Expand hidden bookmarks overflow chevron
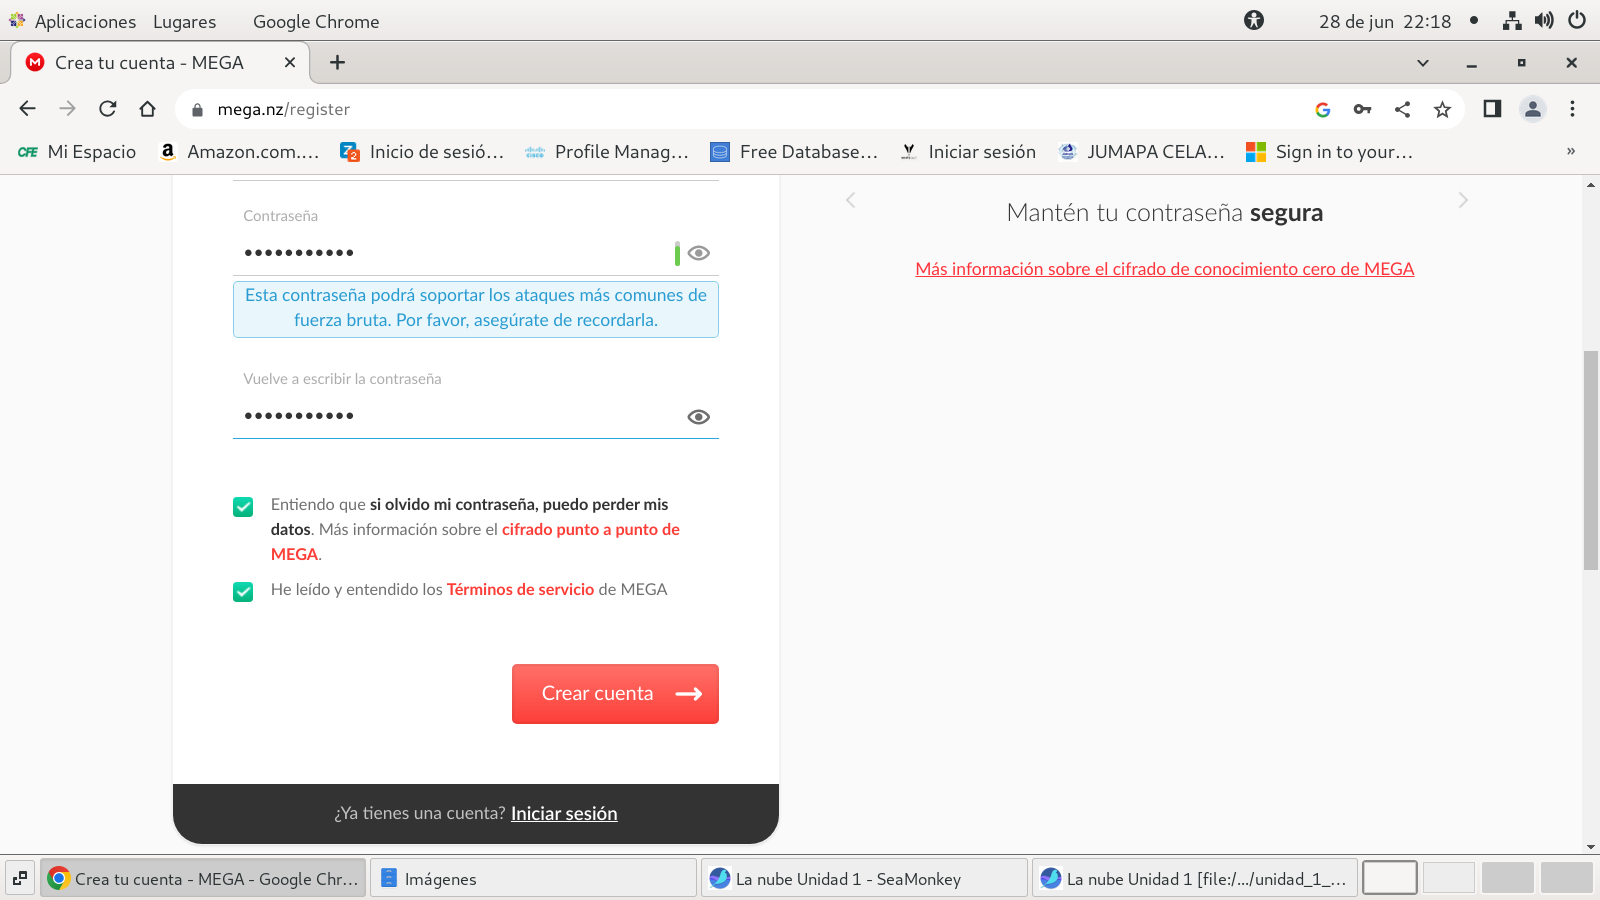1600x900 pixels. [x=1571, y=151]
